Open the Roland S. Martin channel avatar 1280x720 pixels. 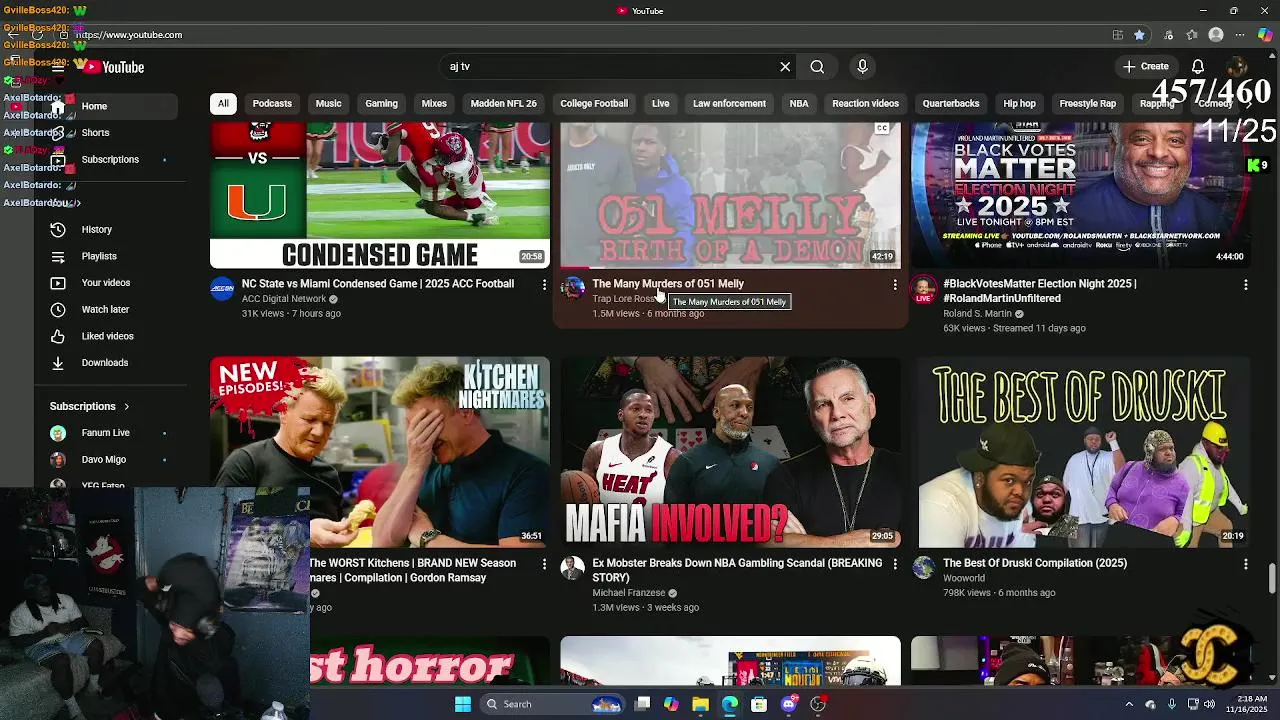click(x=924, y=289)
